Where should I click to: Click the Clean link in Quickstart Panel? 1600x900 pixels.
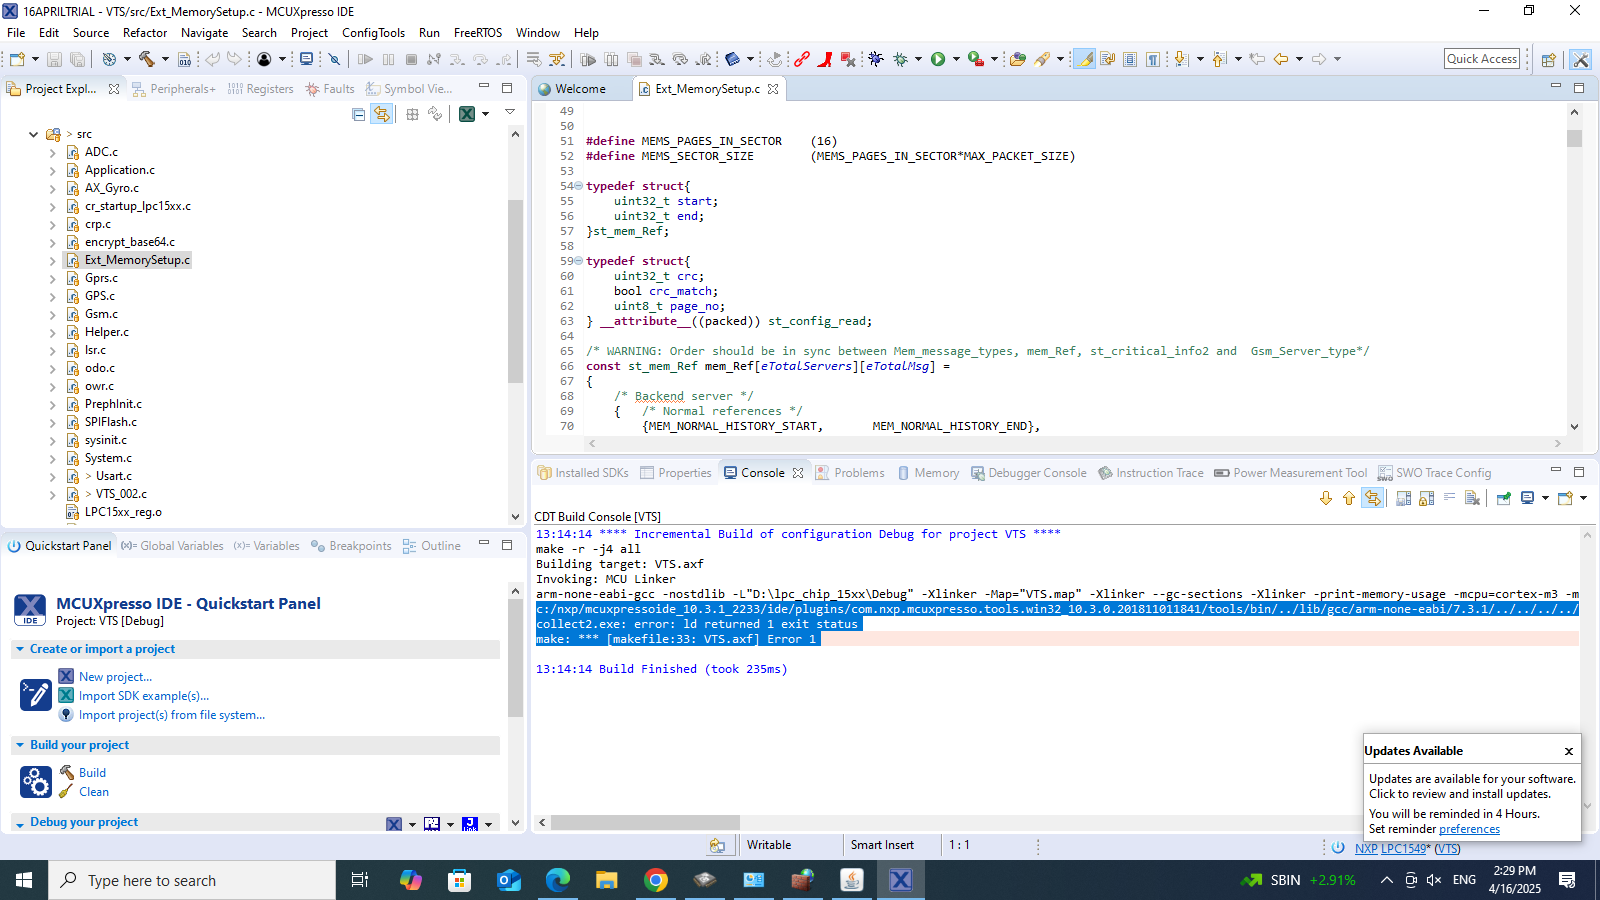click(94, 792)
